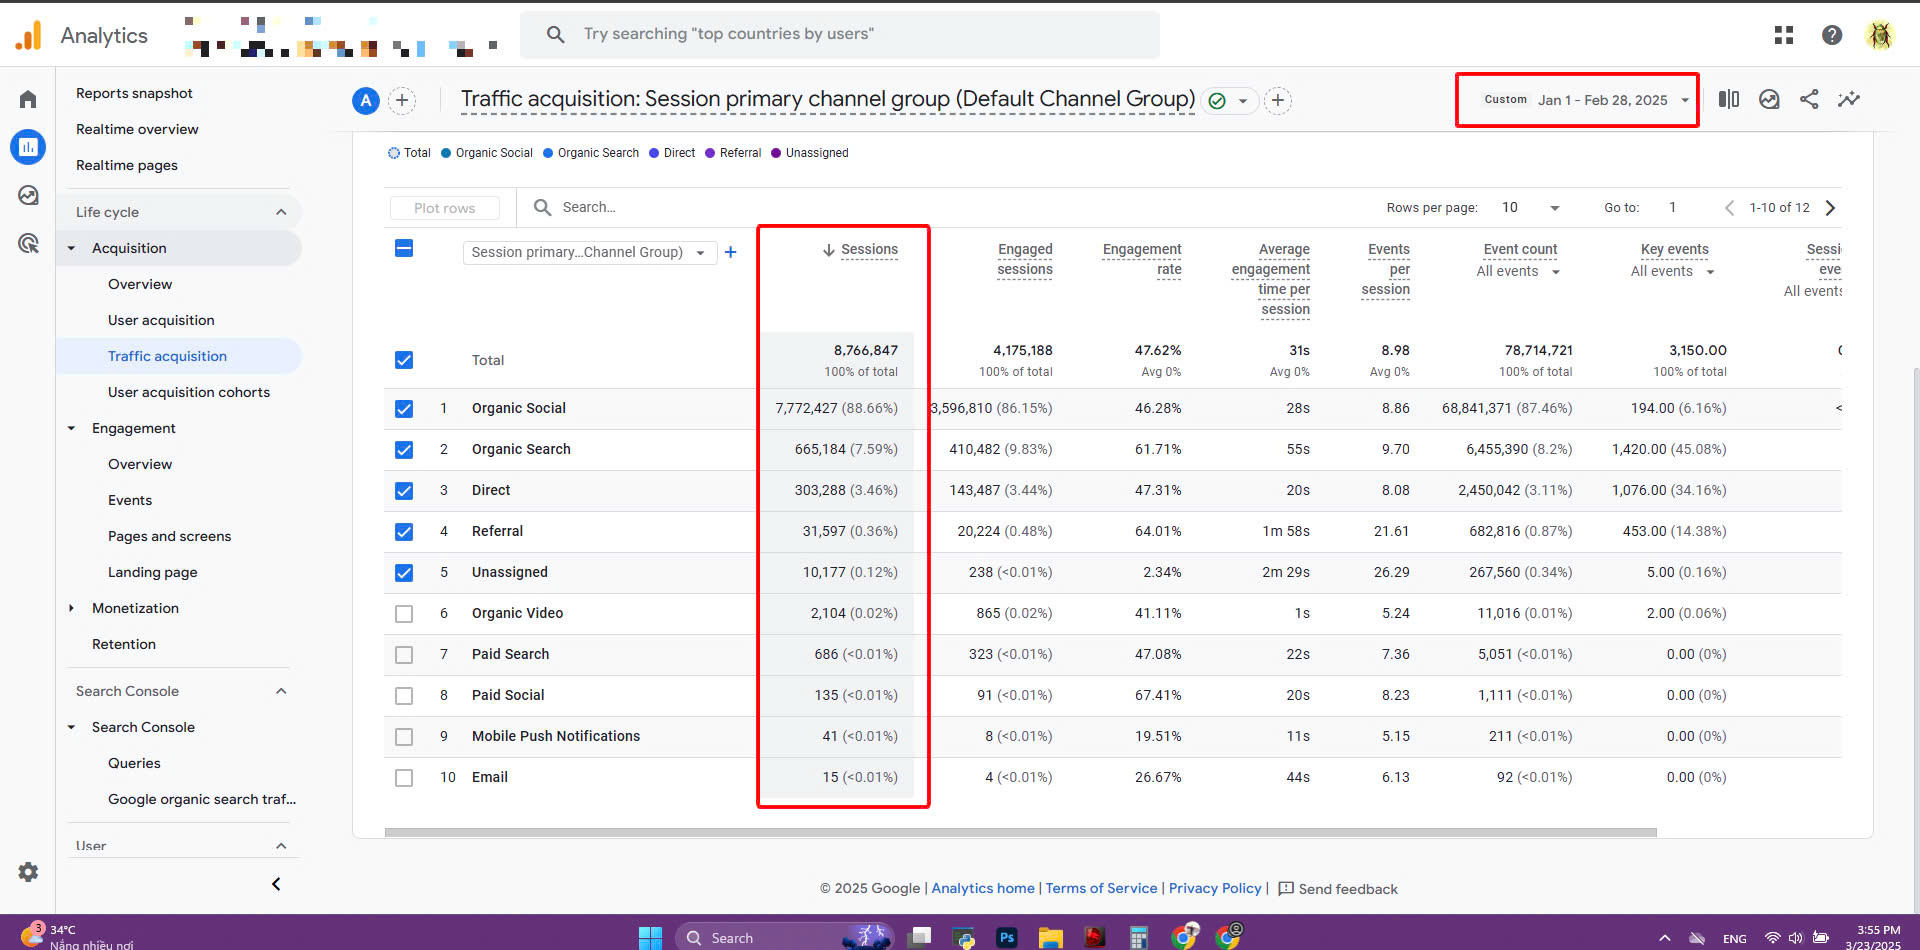Open the Reports icon in left rail
This screenshot has width=1920, height=950.
(x=28, y=147)
